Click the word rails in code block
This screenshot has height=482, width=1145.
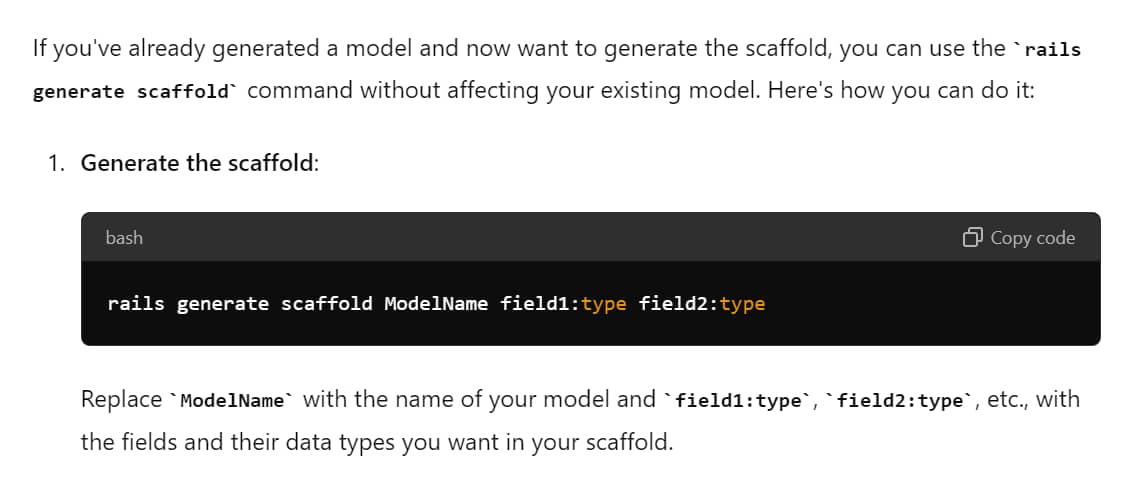click(x=136, y=303)
